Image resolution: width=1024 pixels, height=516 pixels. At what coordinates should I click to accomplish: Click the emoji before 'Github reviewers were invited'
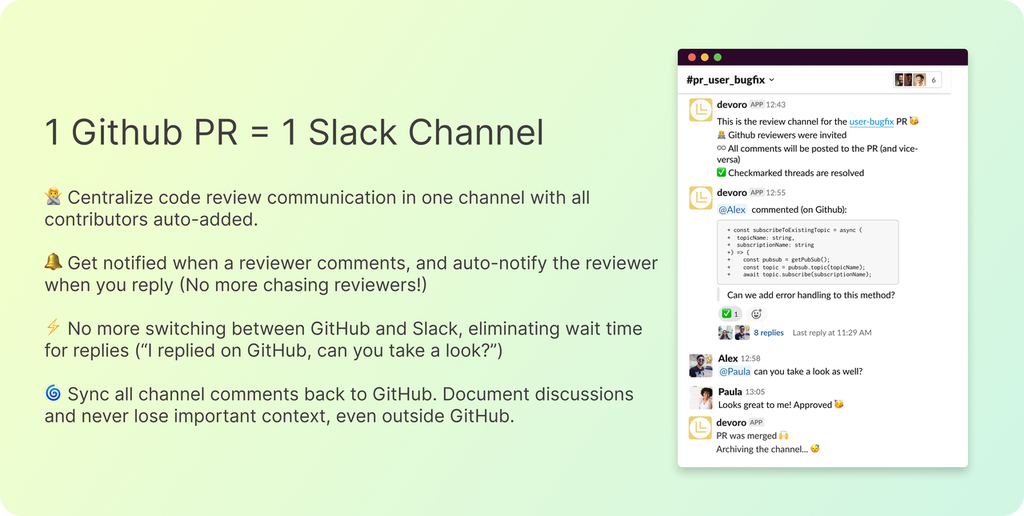(x=721, y=135)
